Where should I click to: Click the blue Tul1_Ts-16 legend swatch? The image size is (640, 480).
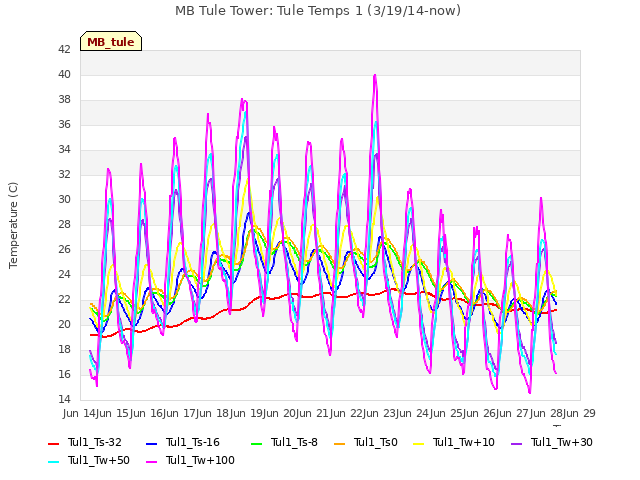[x=151, y=443]
